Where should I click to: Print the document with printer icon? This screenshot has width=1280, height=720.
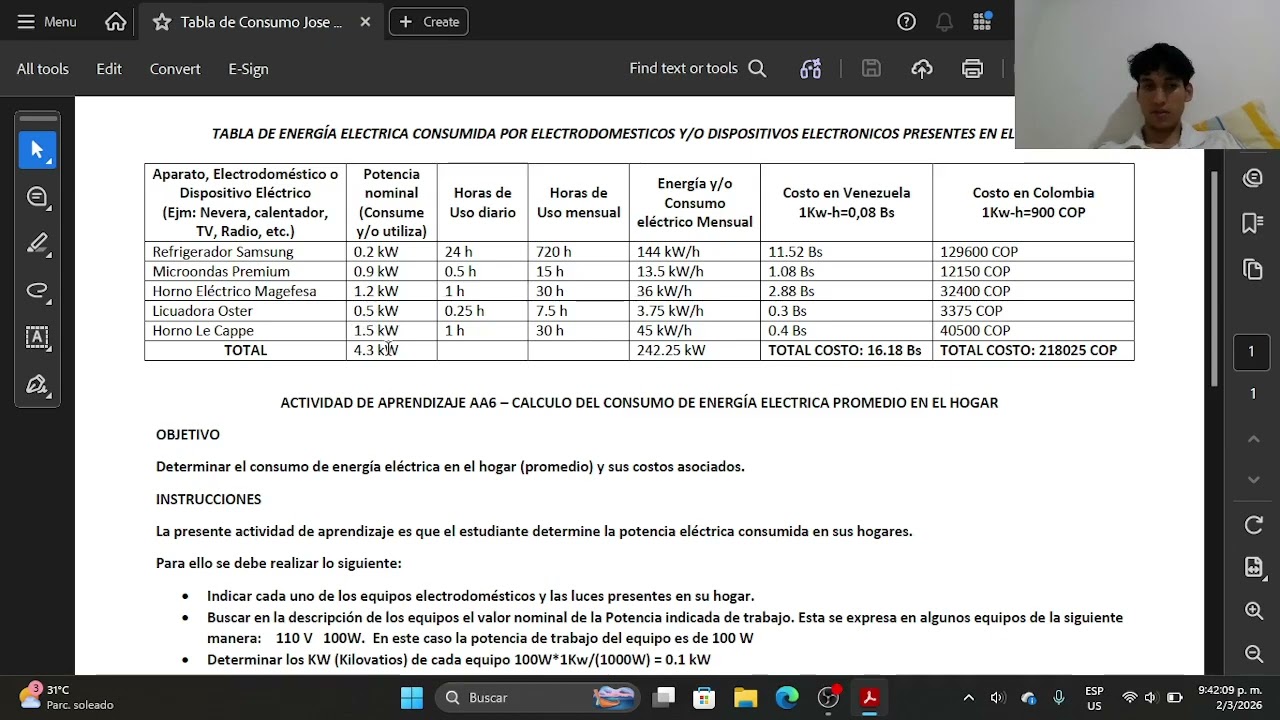point(972,68)
